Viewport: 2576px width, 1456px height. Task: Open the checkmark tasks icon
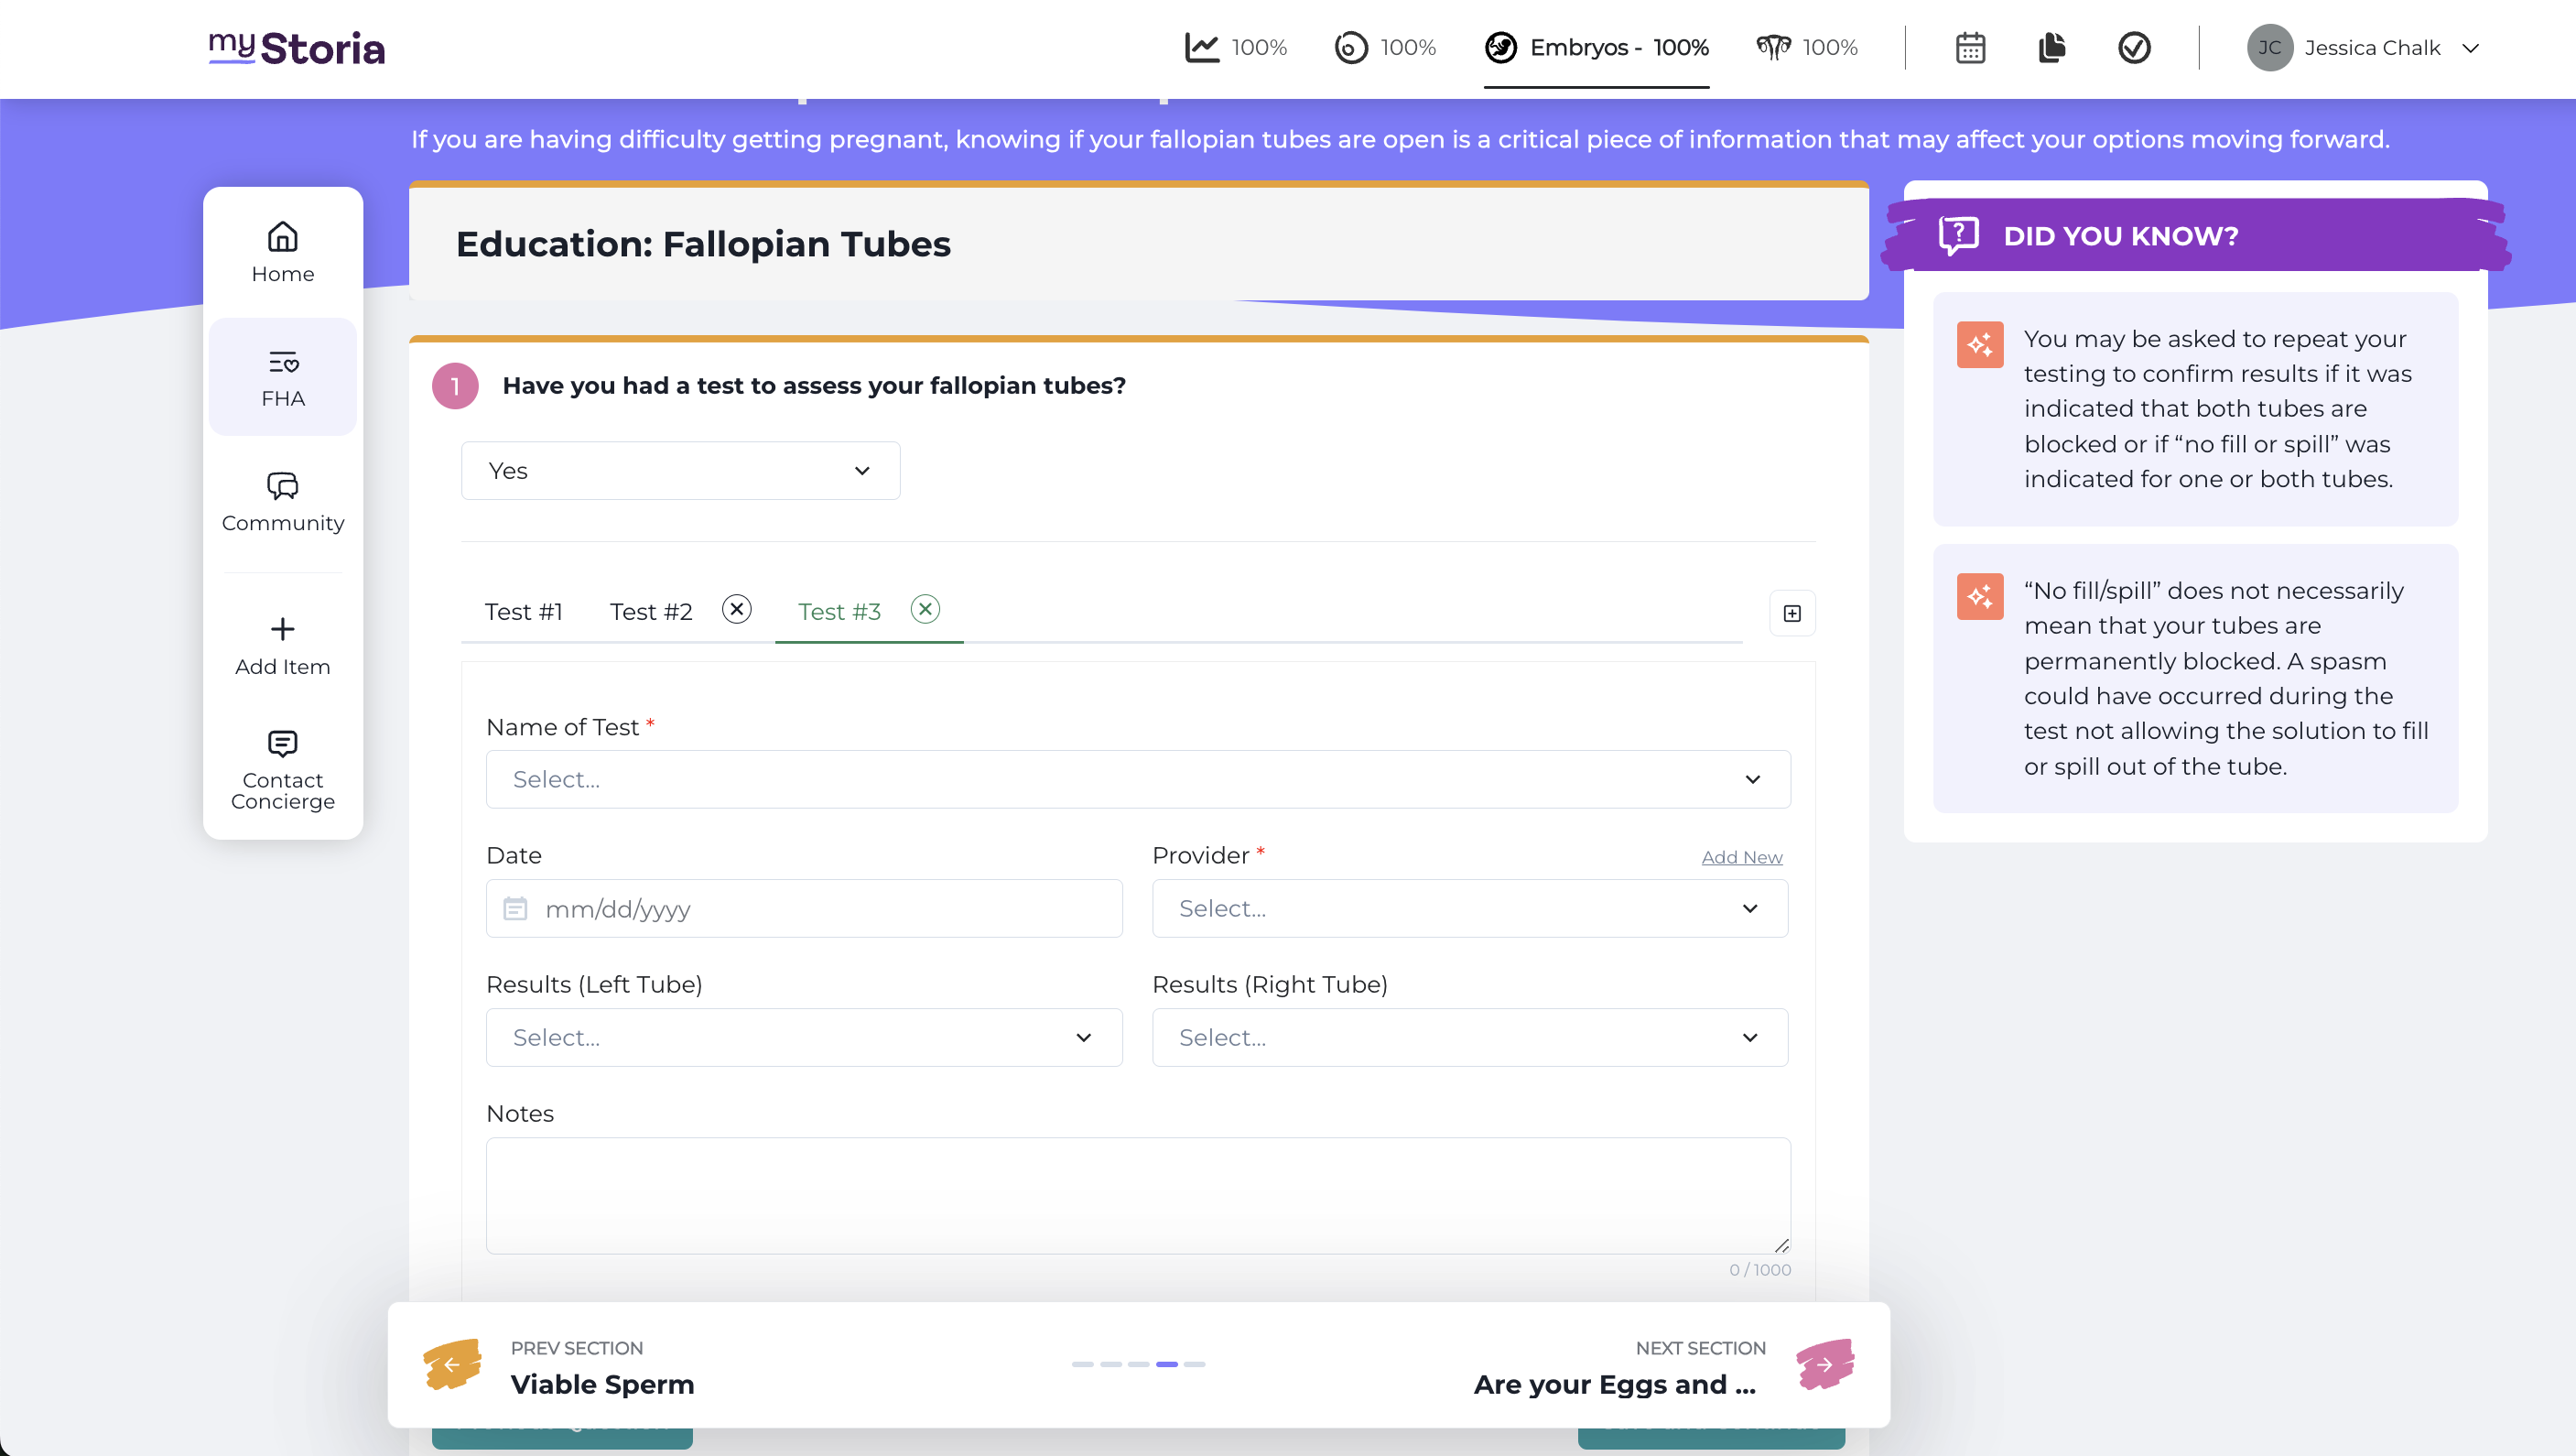[2134, 48]
